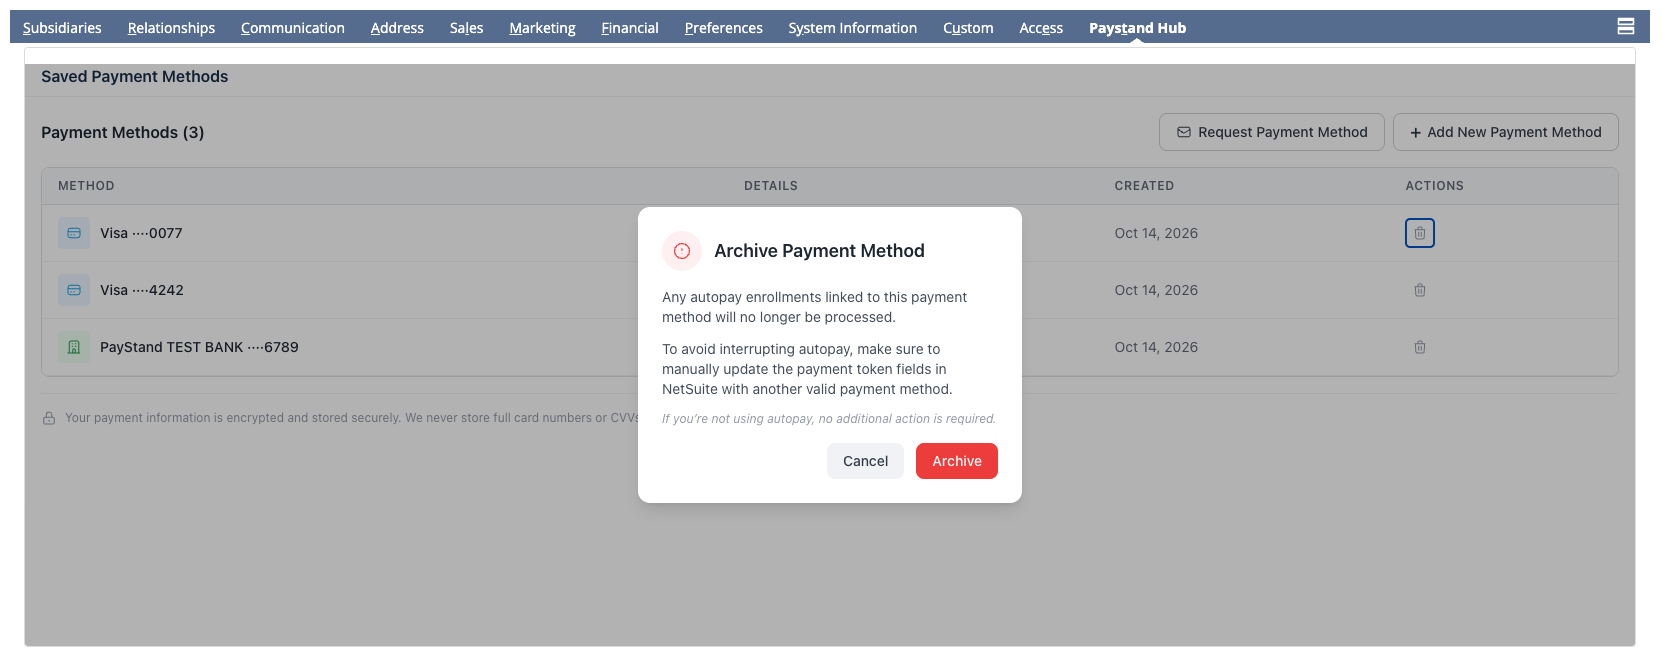Click Request Payment Method button

pyautogui.click(x=1272, y=132)
